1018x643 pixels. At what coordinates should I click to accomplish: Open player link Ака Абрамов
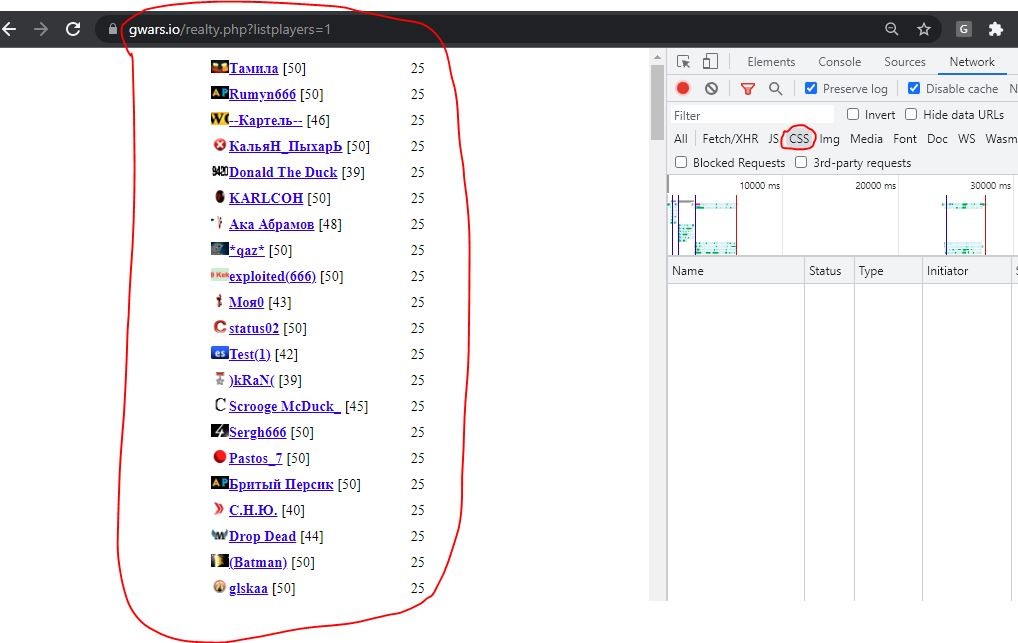click(271, 224)
